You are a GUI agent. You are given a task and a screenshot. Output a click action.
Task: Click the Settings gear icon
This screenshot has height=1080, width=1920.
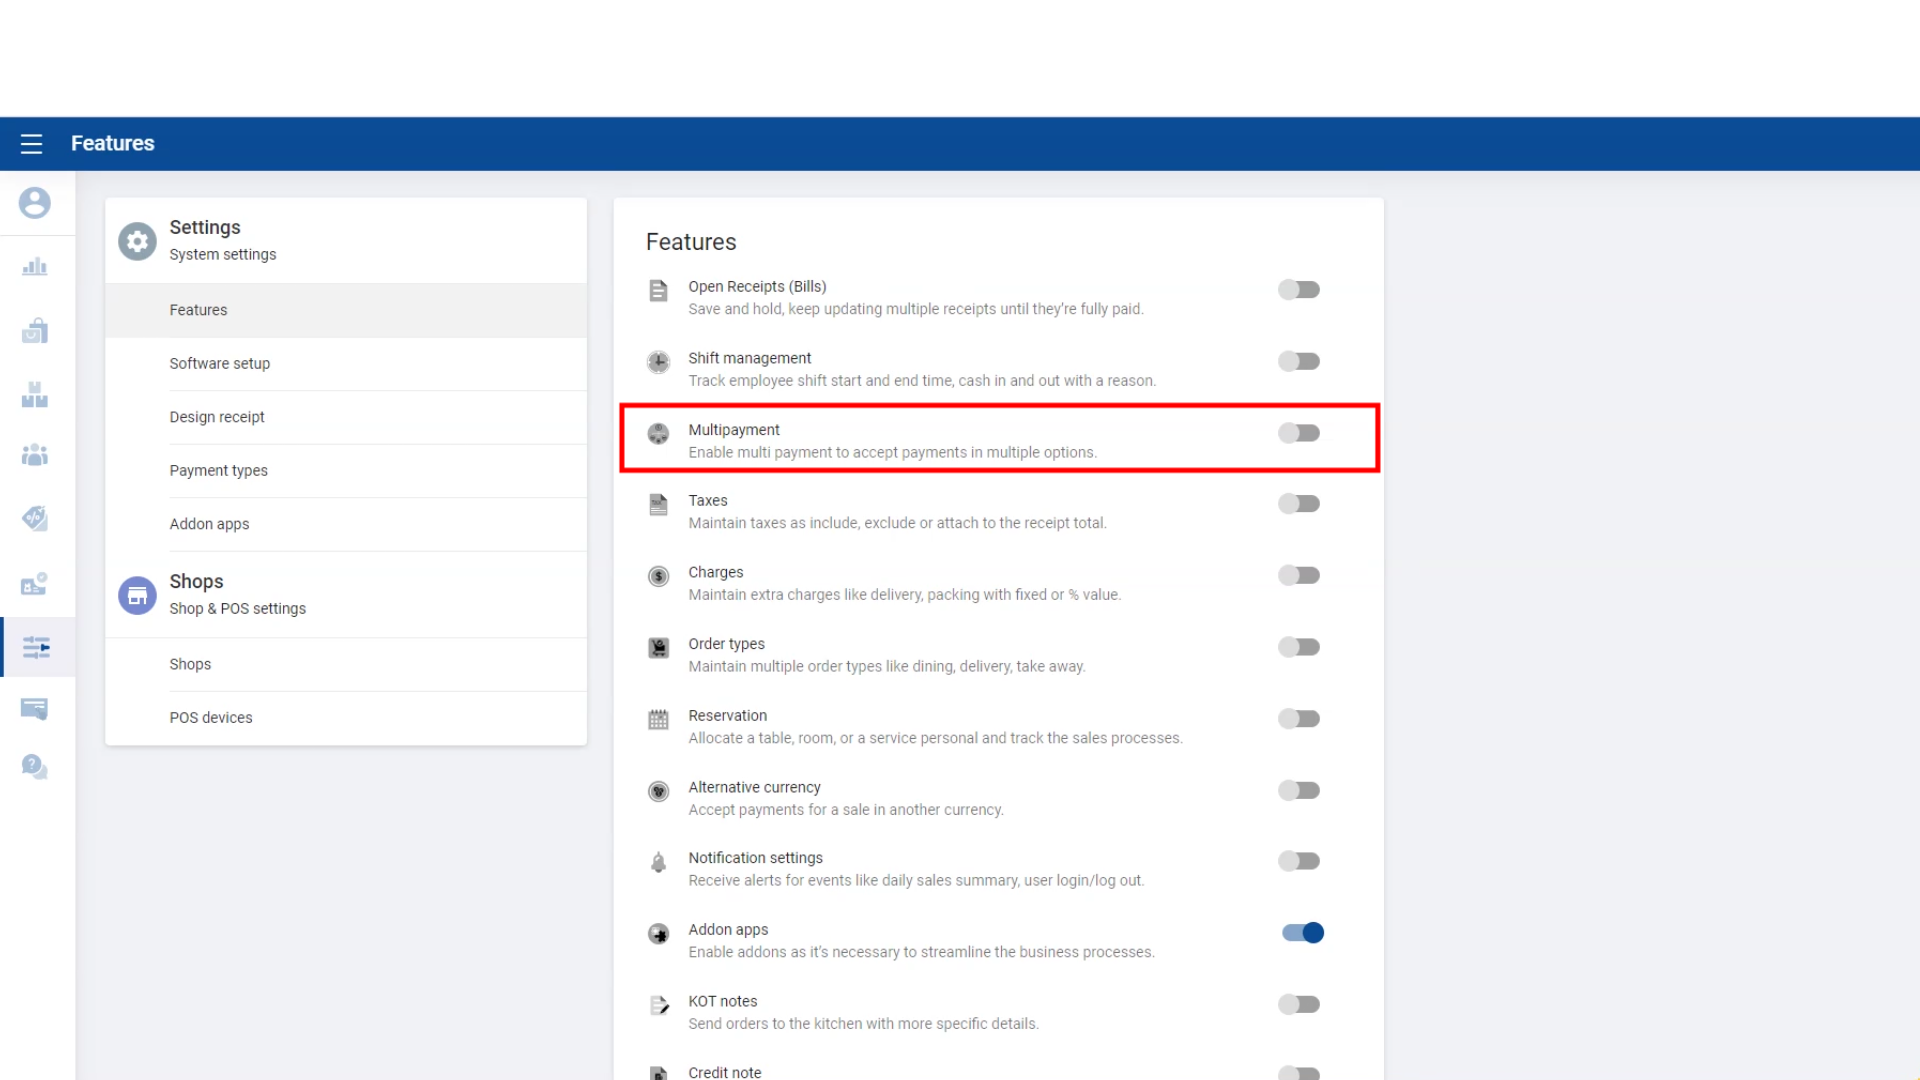pos(137,241)
